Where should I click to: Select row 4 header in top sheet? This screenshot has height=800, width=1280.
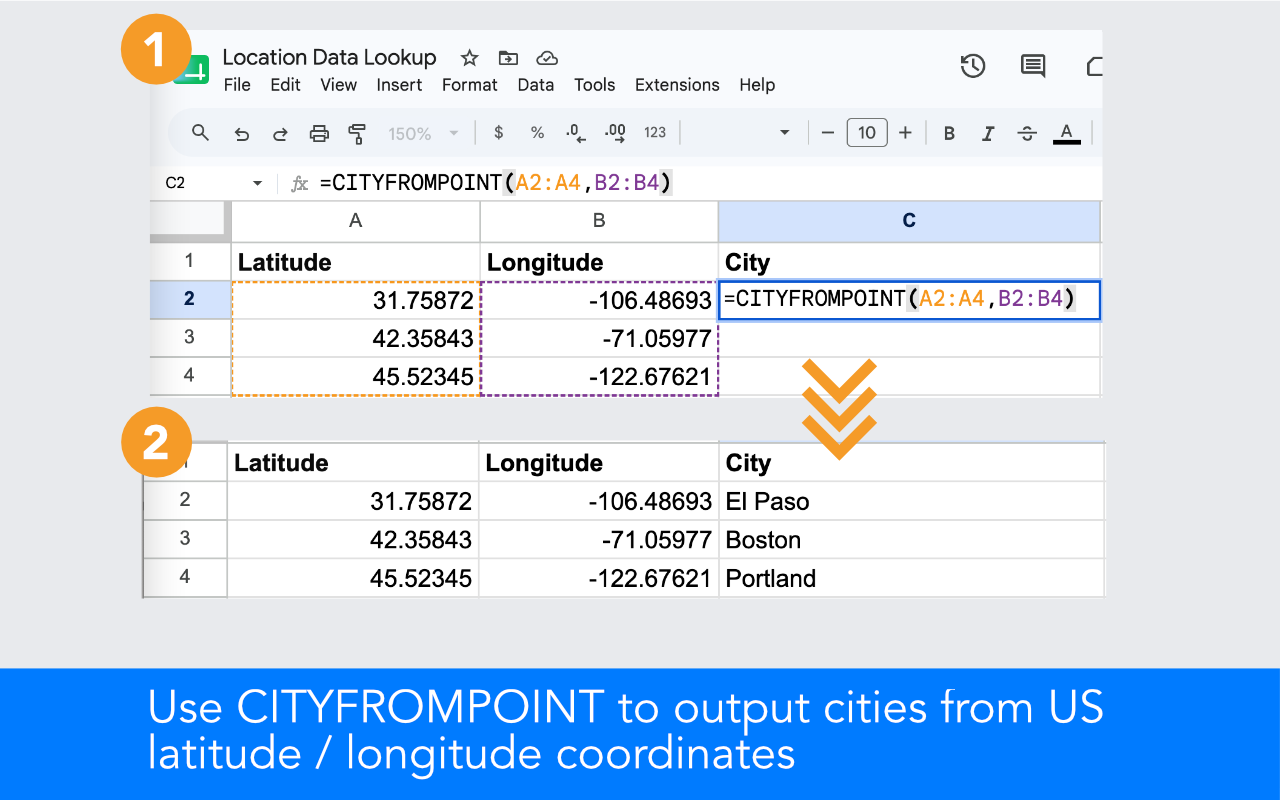[x=190, y=376]
